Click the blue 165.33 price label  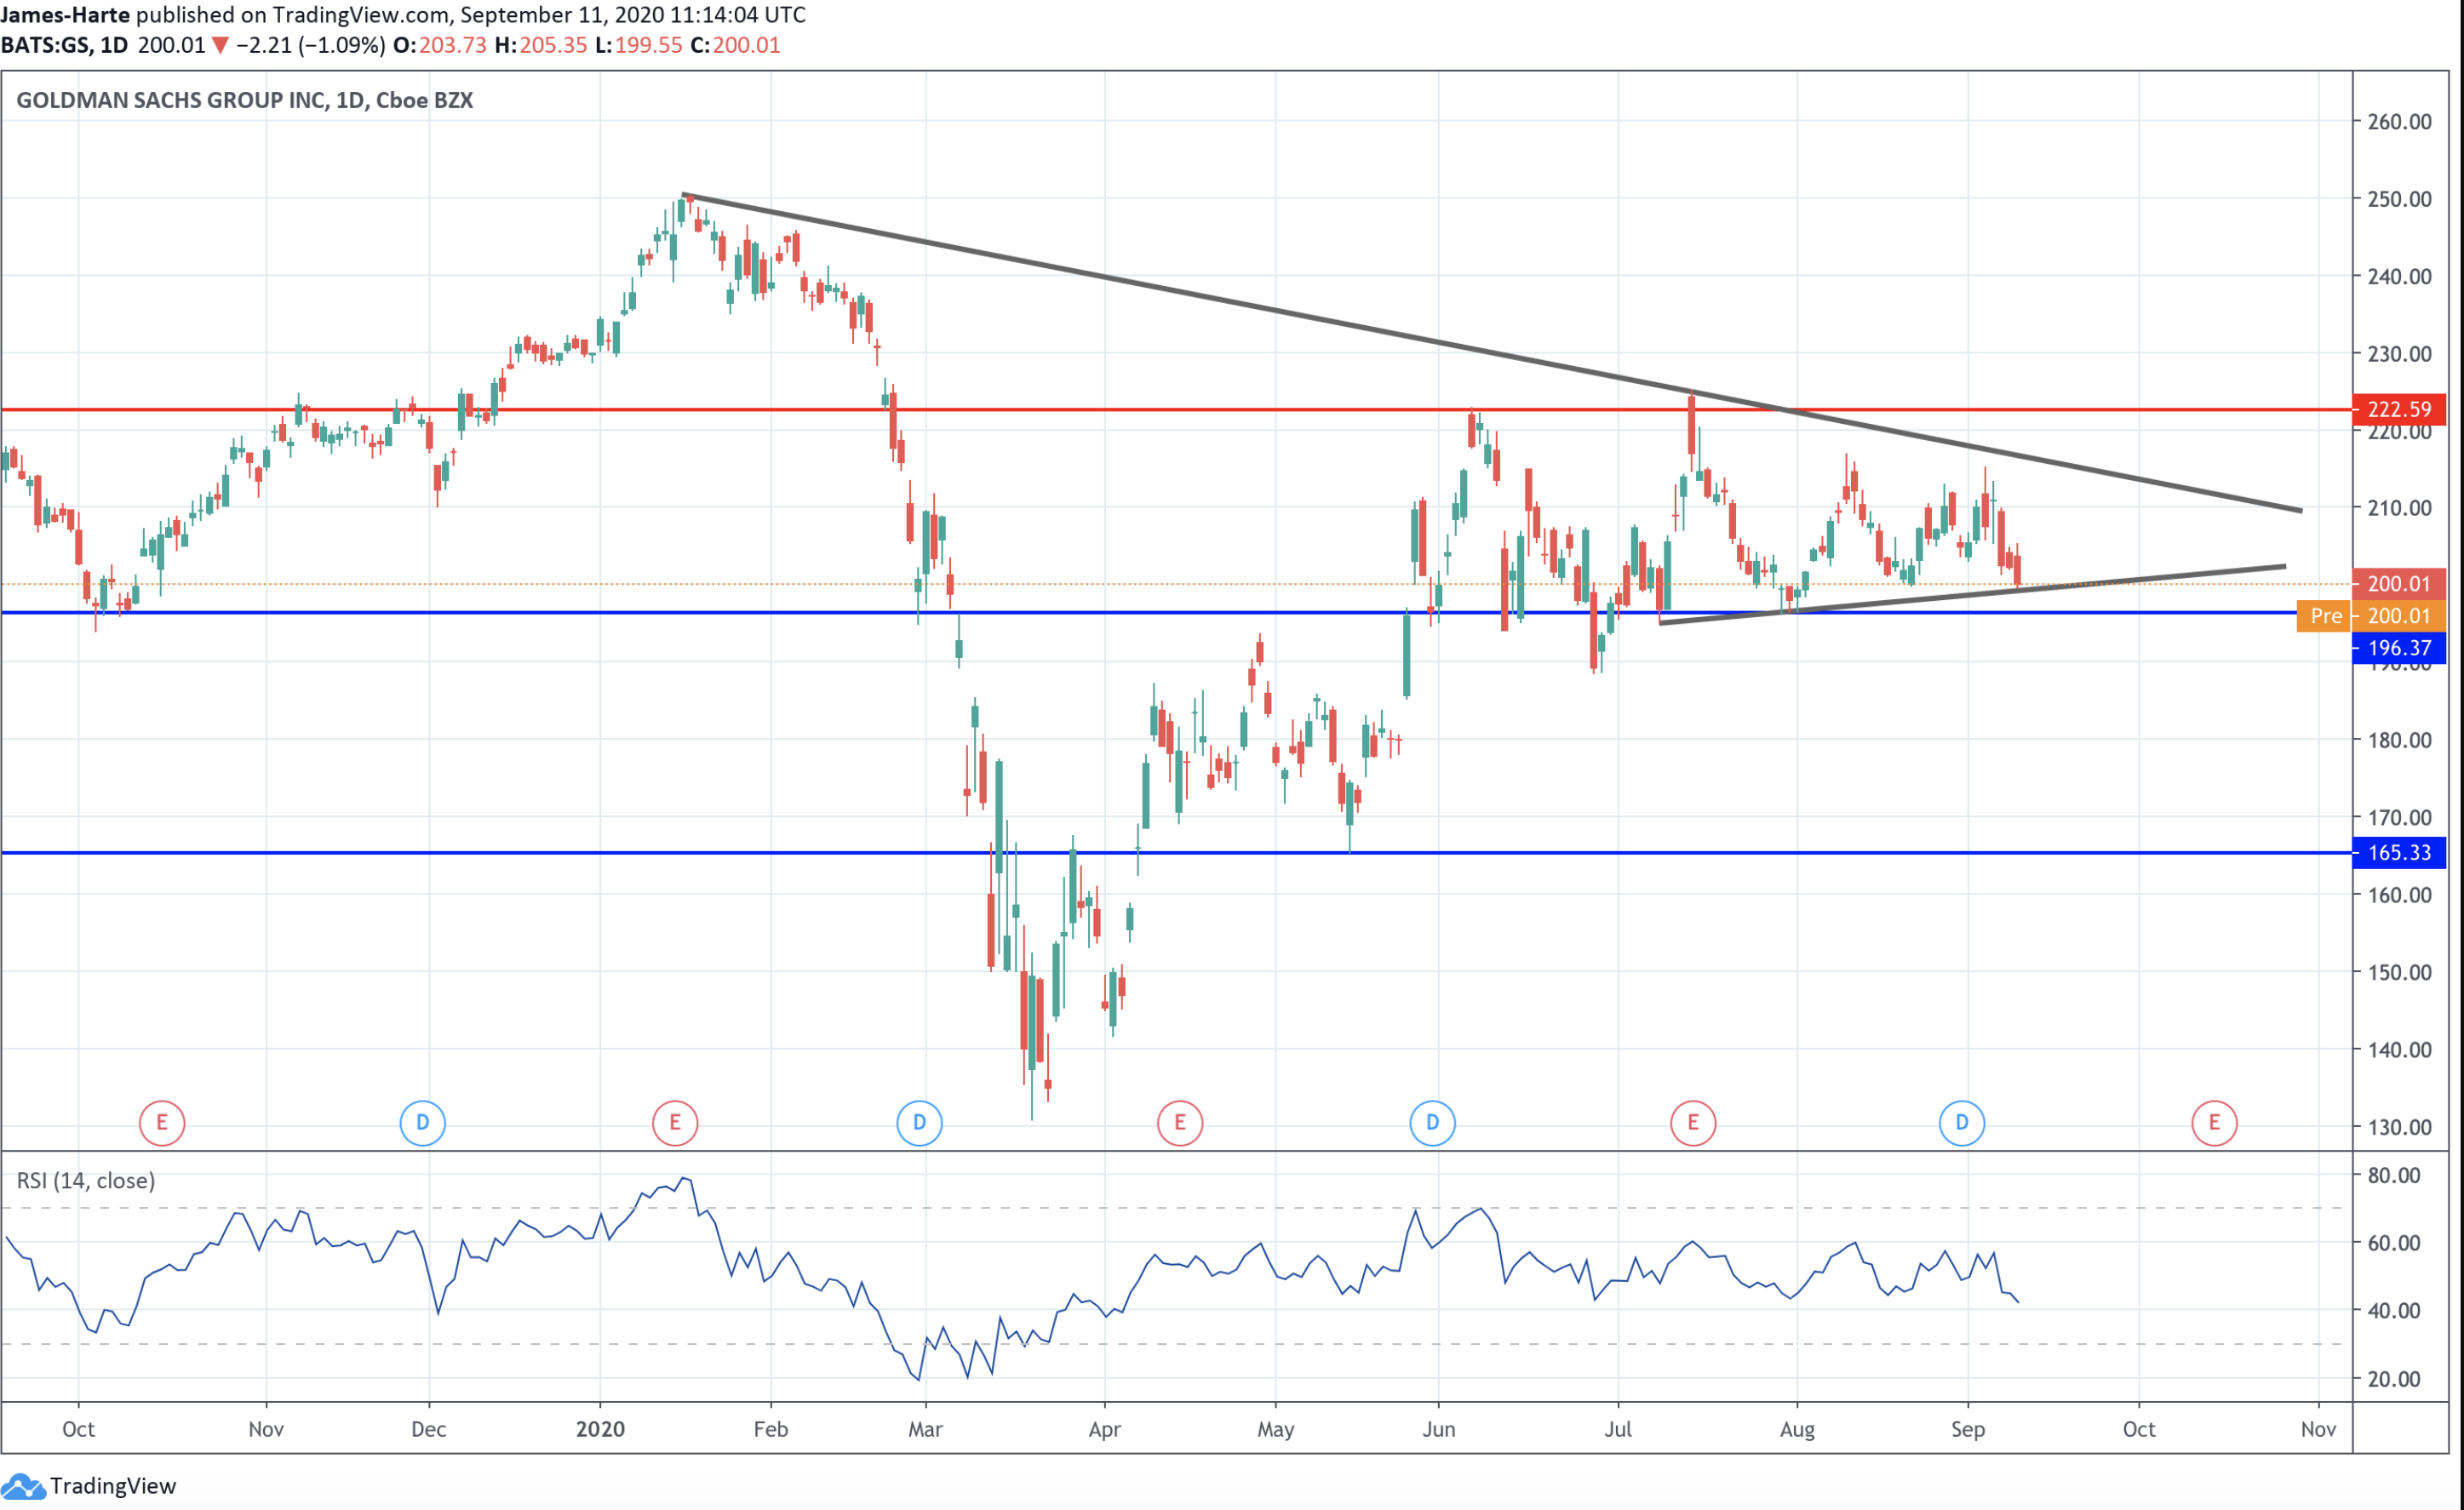(2399, 853)
